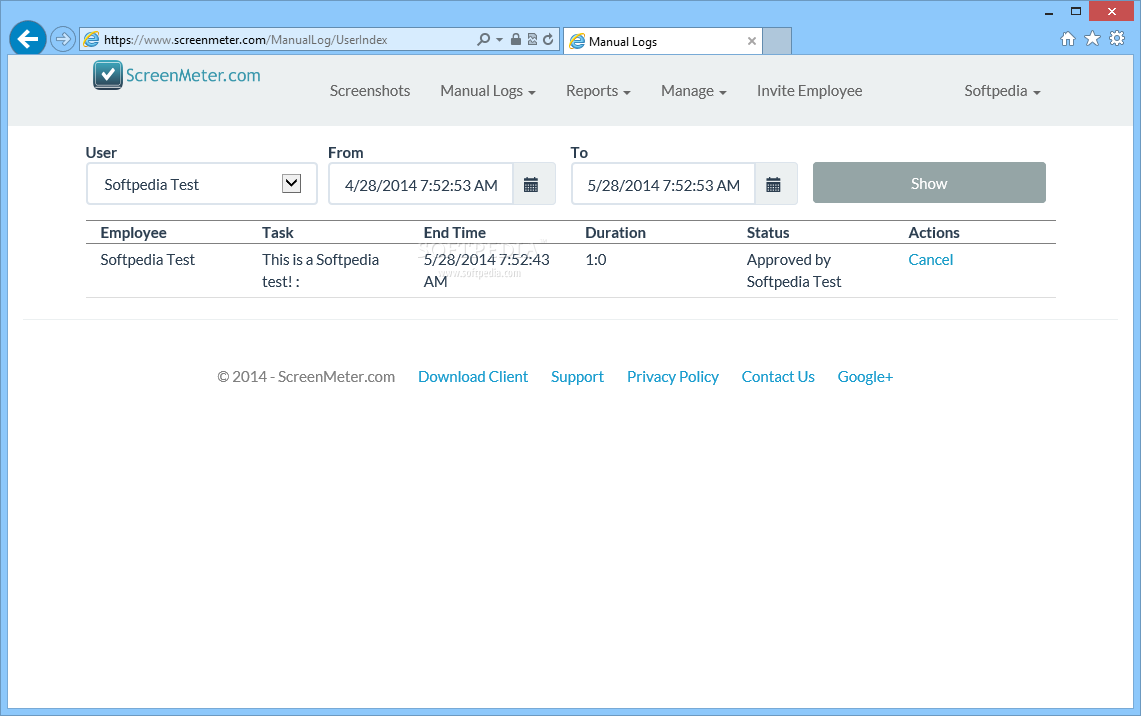Screen dimensions: 1141x716
Task: Expand address bar autocomplete dropdown arrow
Action: pyautogui.click(x=499, y=39)
